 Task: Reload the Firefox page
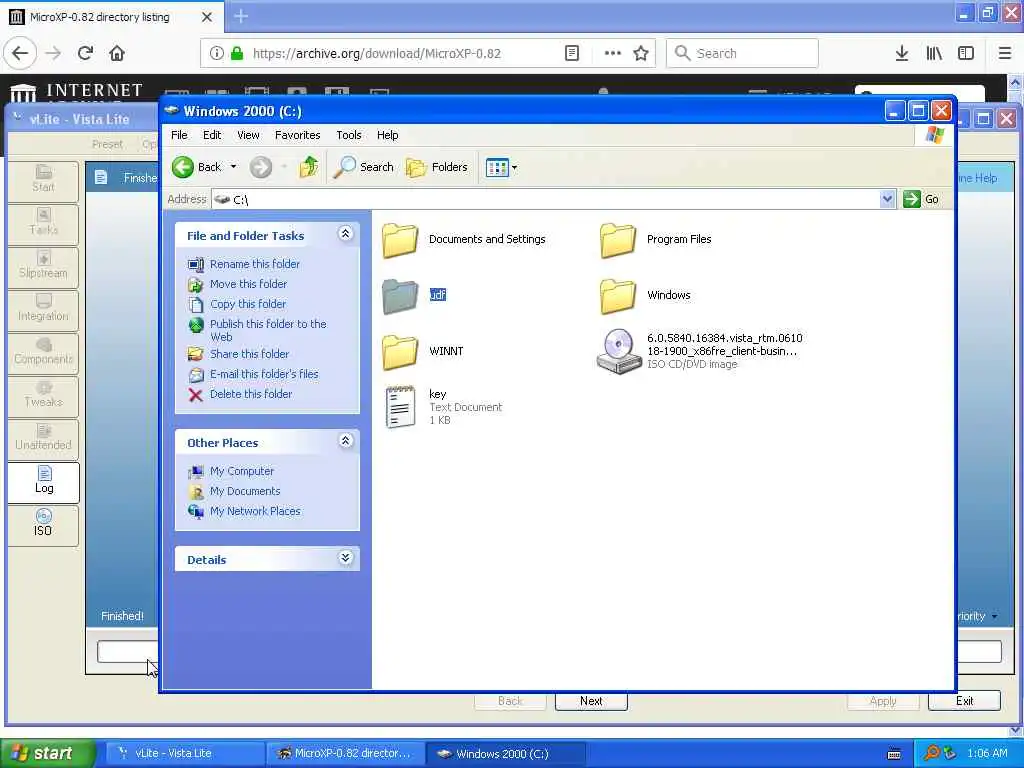(x=86, y=53)
